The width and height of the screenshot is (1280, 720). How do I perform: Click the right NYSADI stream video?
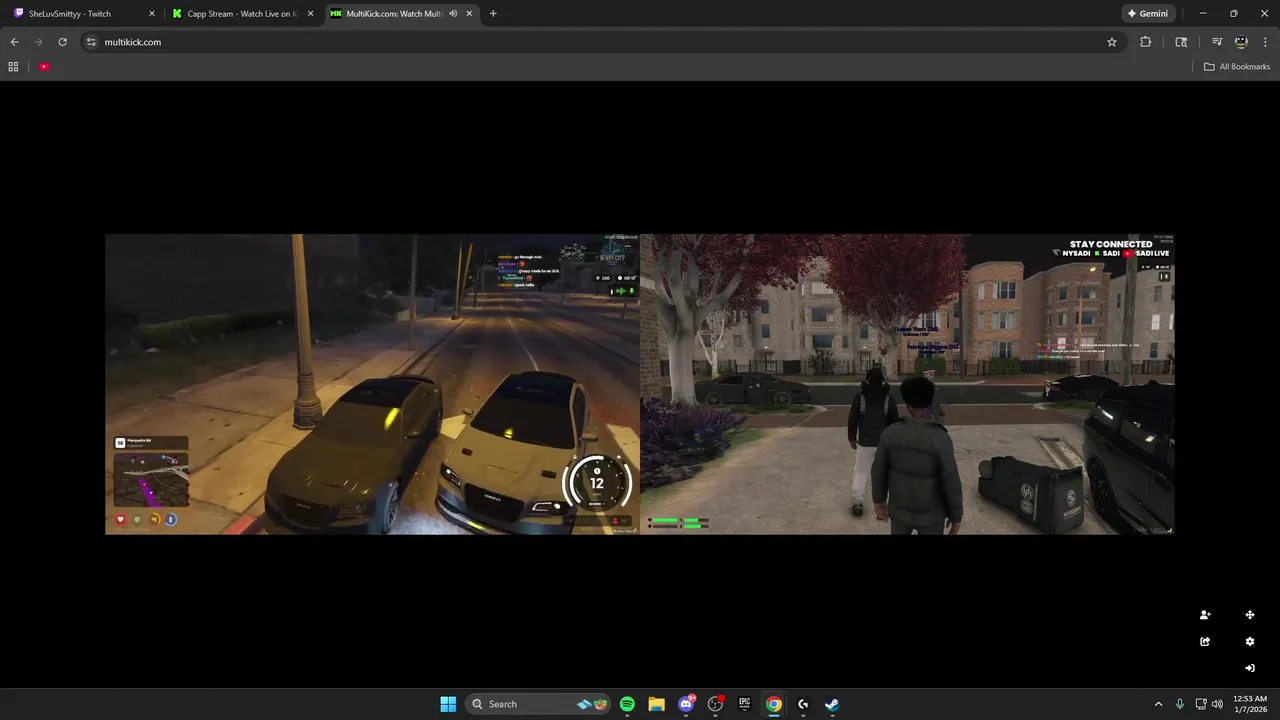click(907, 384)
